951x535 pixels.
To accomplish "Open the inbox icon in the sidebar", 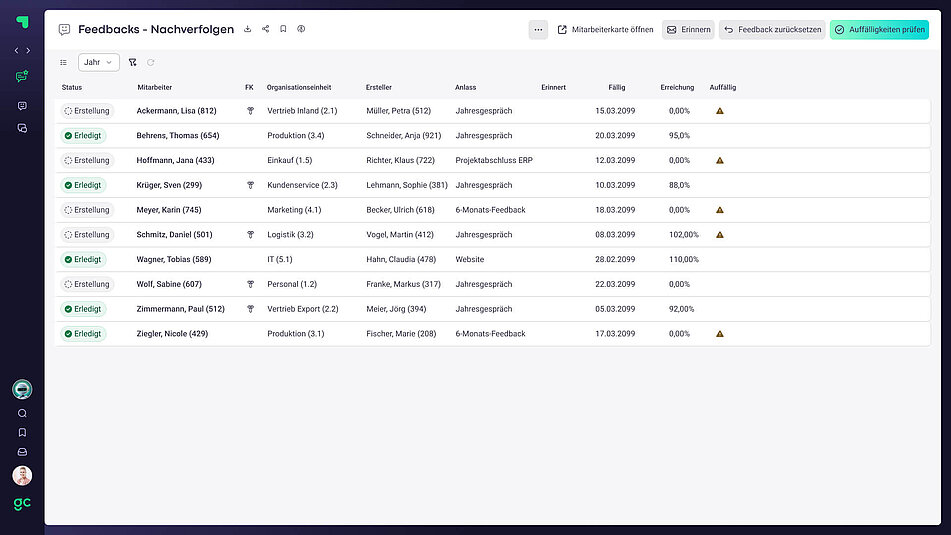I will tap(22, 451).
